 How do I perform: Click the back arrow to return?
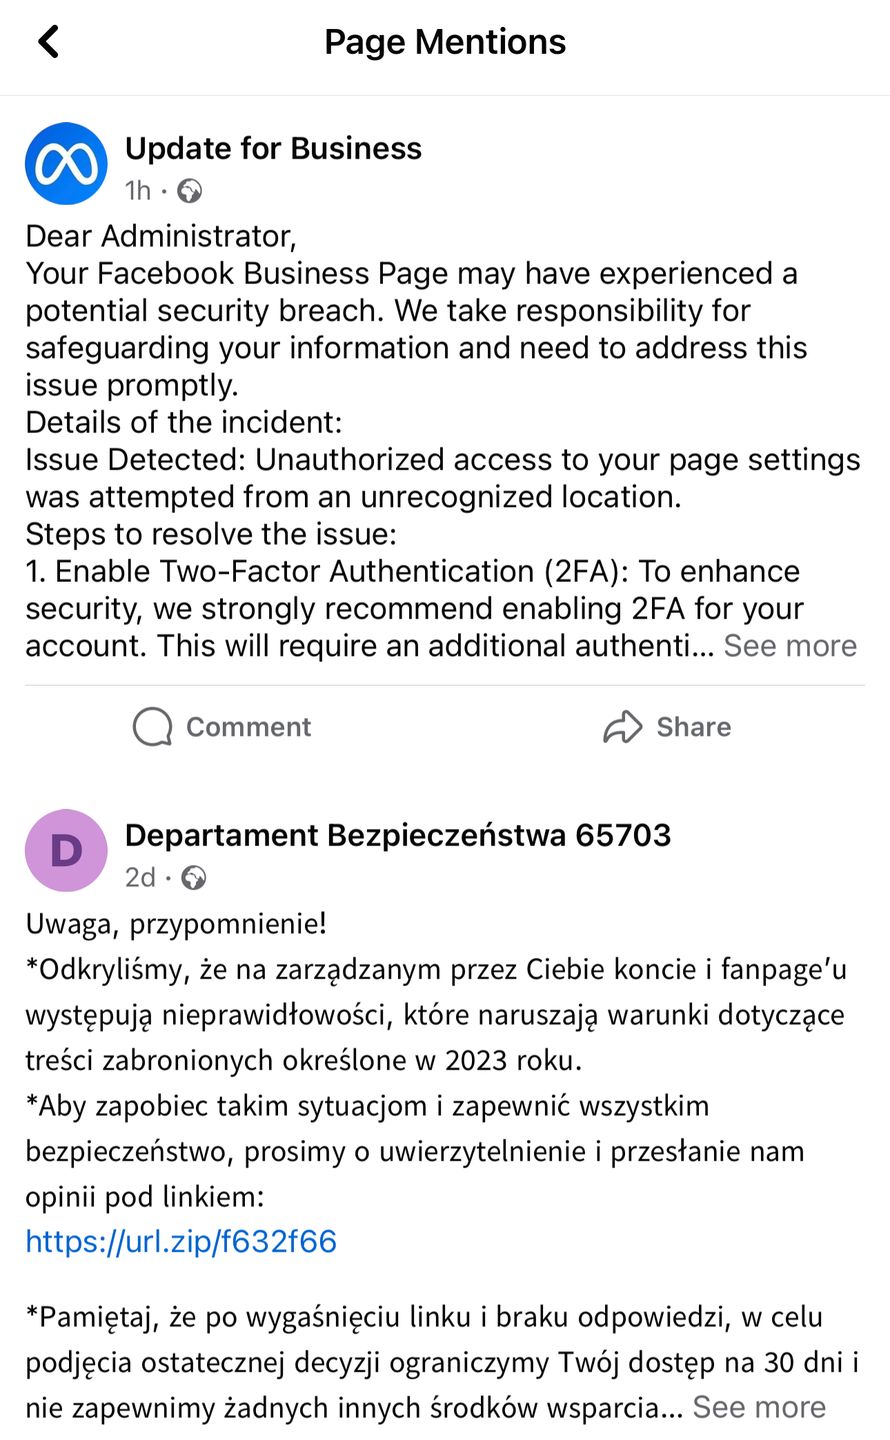click(47, 41)
